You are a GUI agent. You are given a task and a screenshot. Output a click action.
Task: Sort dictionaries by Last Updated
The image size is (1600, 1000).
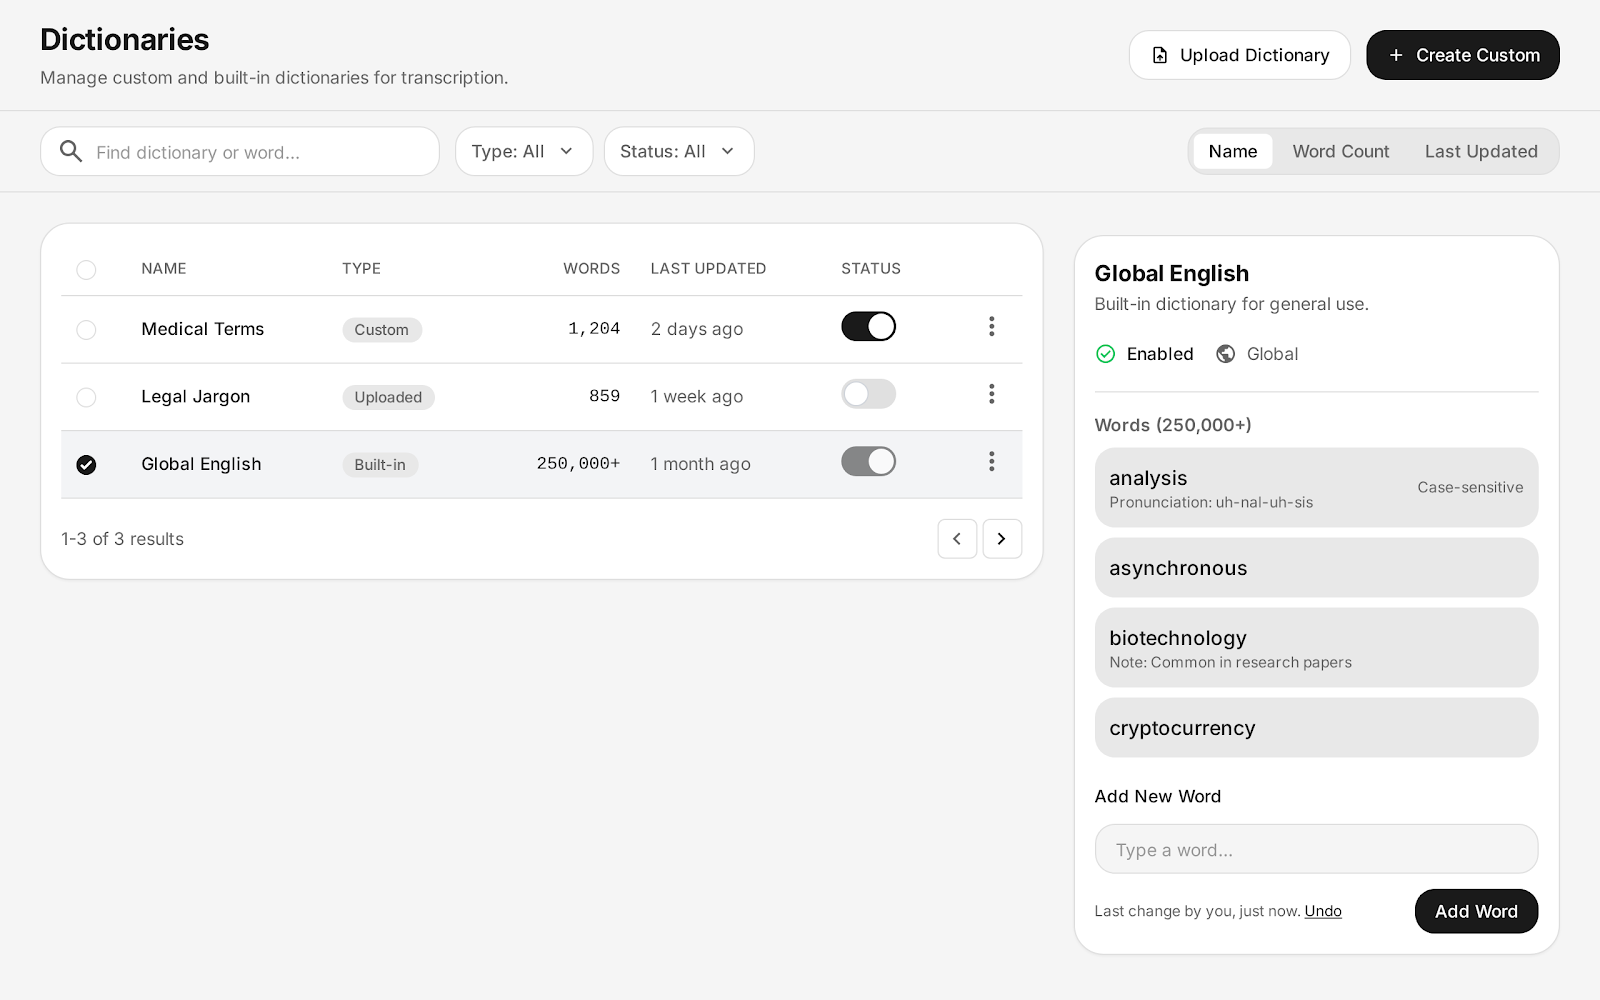tap(1481, 151)
